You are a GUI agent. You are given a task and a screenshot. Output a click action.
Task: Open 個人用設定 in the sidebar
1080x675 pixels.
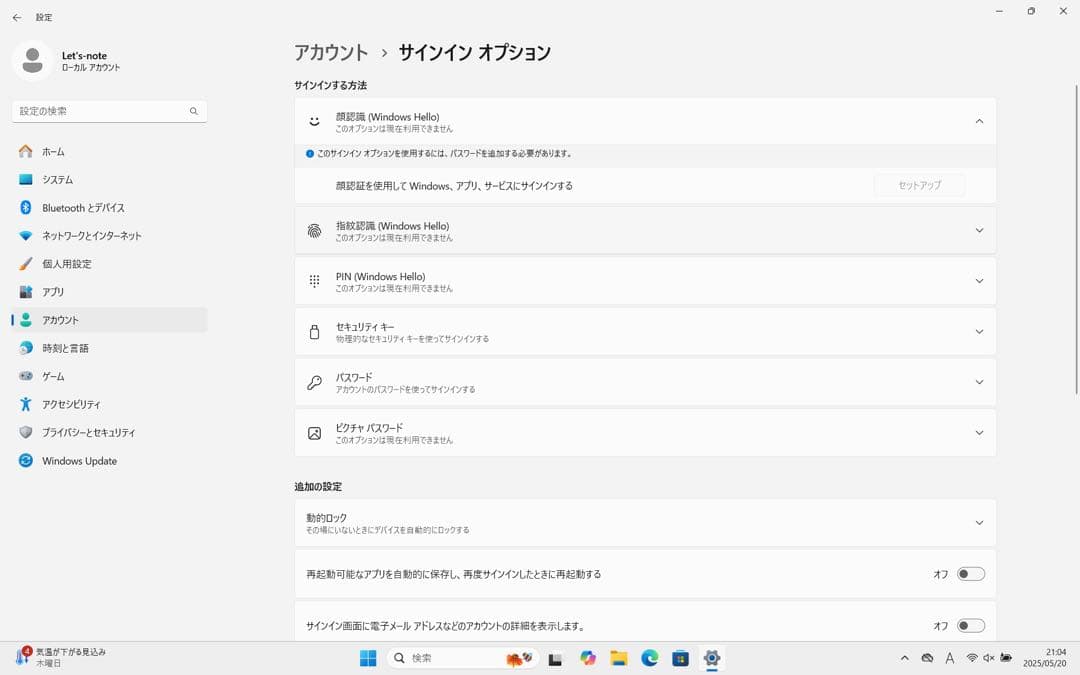65,263
